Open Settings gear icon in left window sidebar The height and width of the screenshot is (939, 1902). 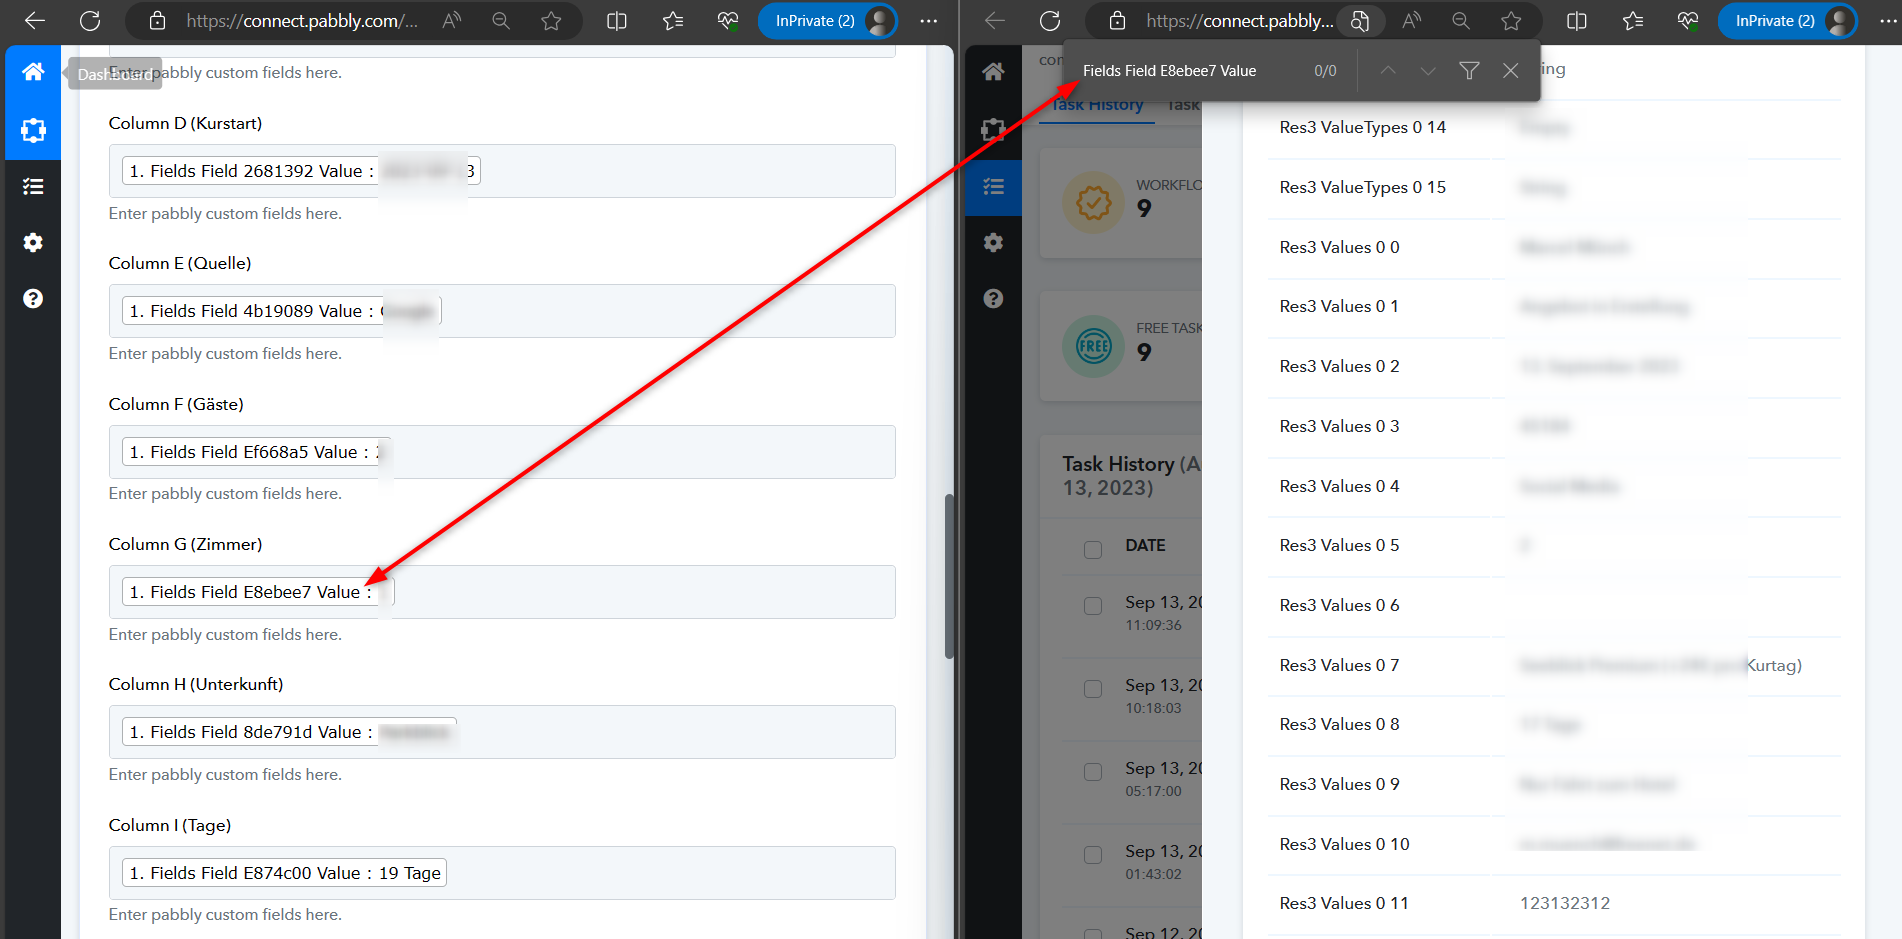coord(33,242)
